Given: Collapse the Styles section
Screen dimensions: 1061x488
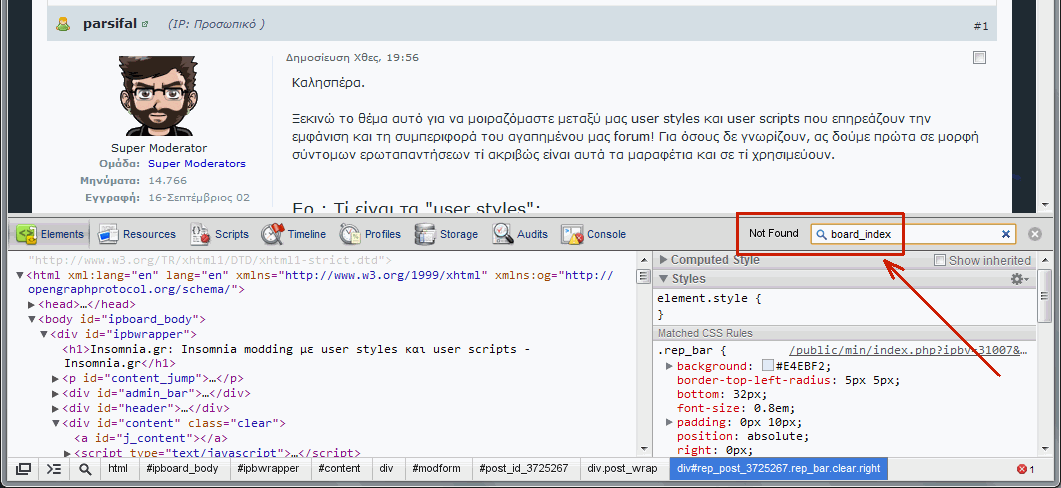Looking at the screenshot, I should (664, 279).
